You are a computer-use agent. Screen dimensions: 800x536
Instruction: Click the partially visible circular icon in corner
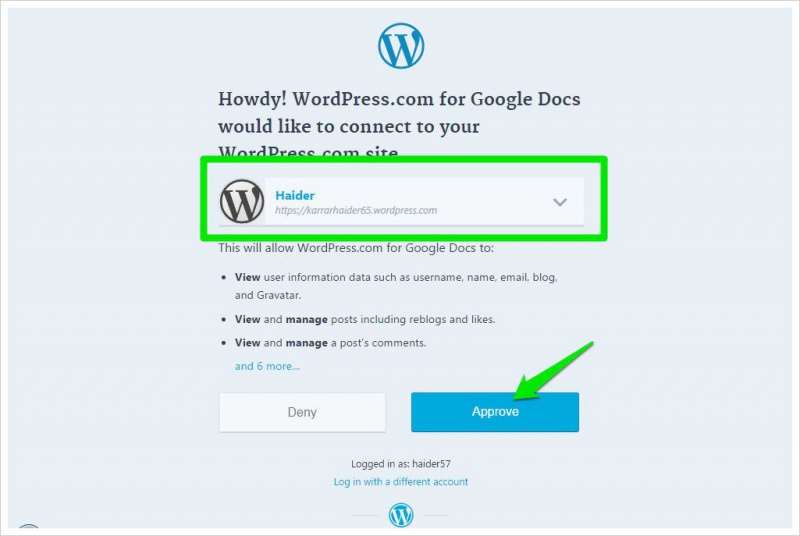pos(29,526)
